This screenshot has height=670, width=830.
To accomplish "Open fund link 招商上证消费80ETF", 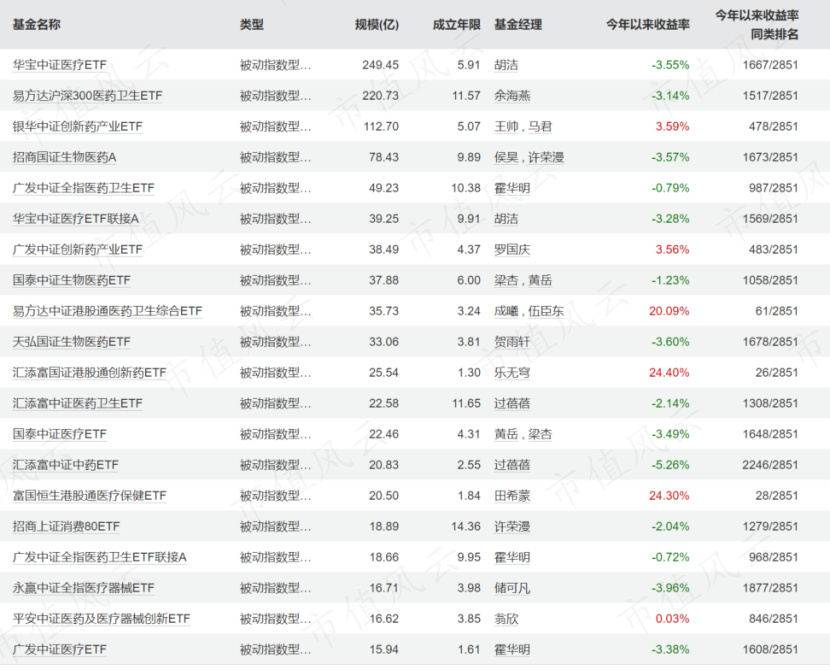I will coord(66,526).
